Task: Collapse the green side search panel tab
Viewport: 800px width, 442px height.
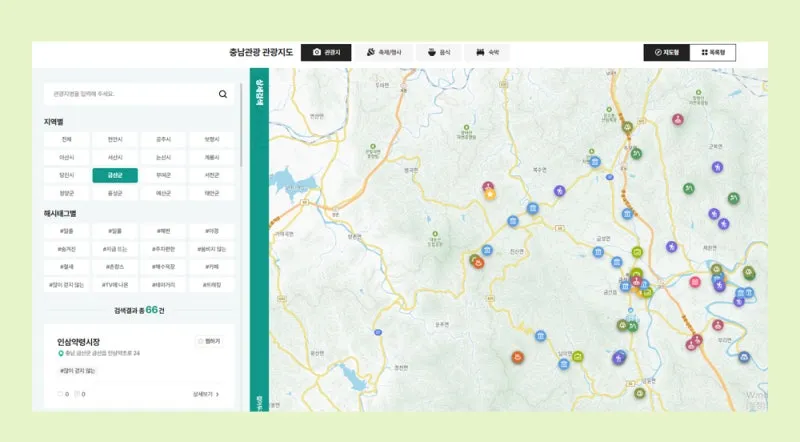Action: click(259, 90)
